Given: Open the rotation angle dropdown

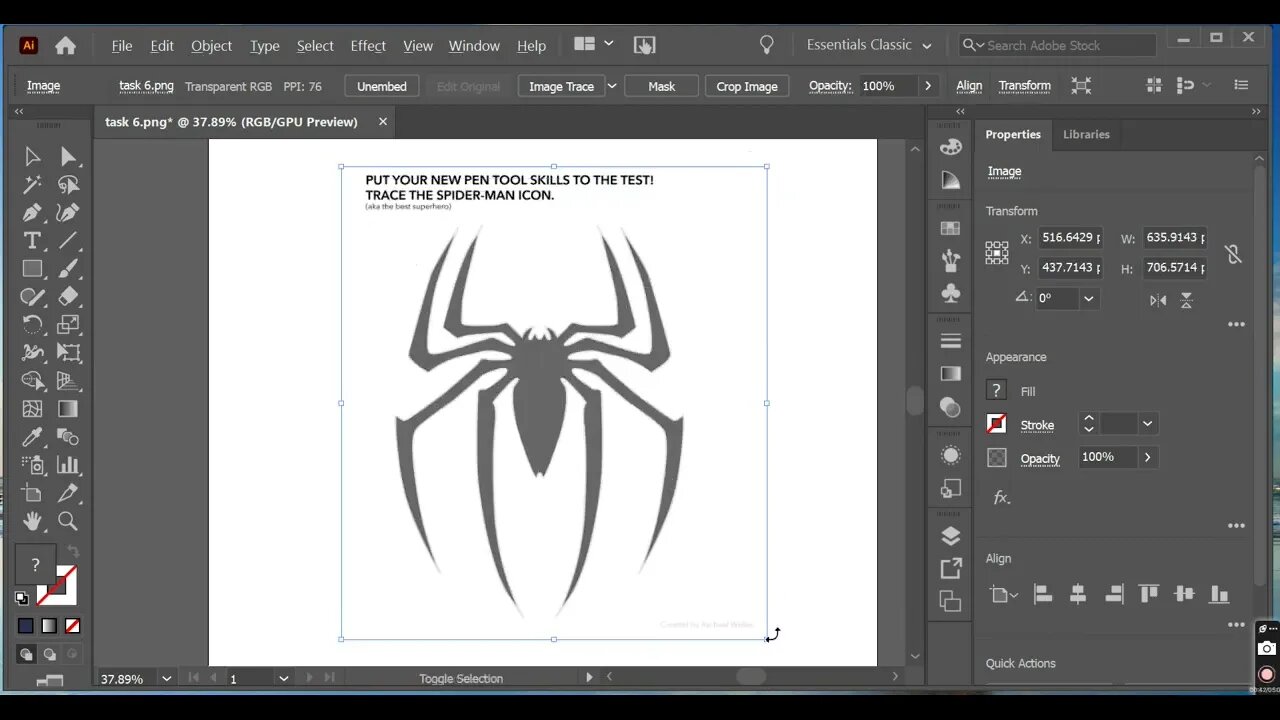Looking at the screenshot, I should 1089,298.
